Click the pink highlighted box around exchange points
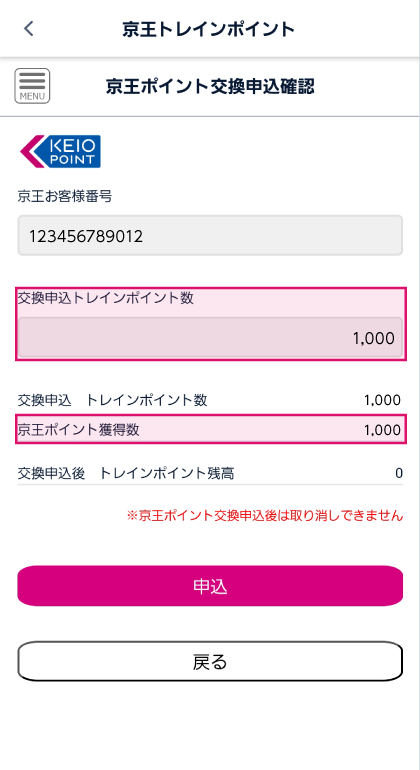This screenshot has height=770, width=420. [x=211, y=324]
